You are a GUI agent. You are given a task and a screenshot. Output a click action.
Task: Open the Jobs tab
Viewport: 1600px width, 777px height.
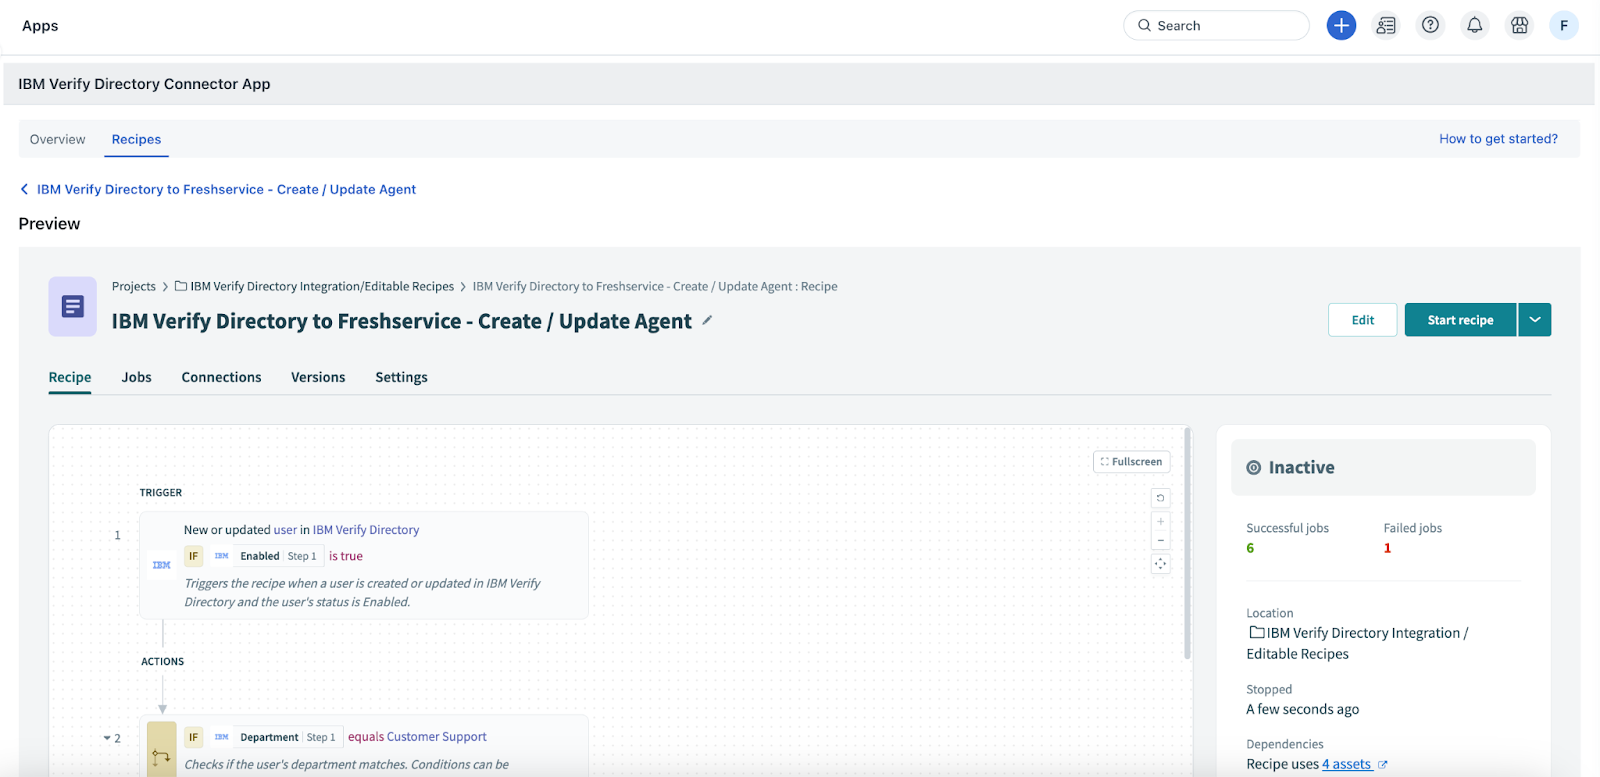coord(137,377)
